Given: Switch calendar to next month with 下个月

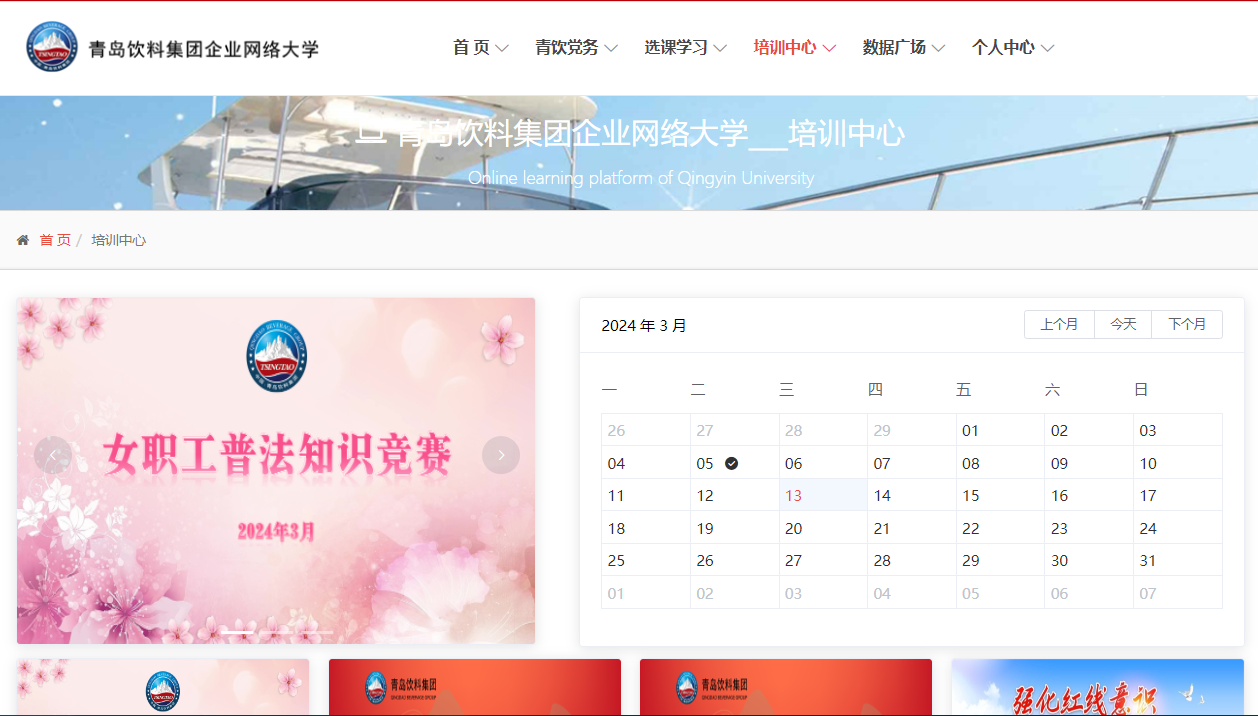Looking at the screenshot, I should click(x=1187, y=324).
